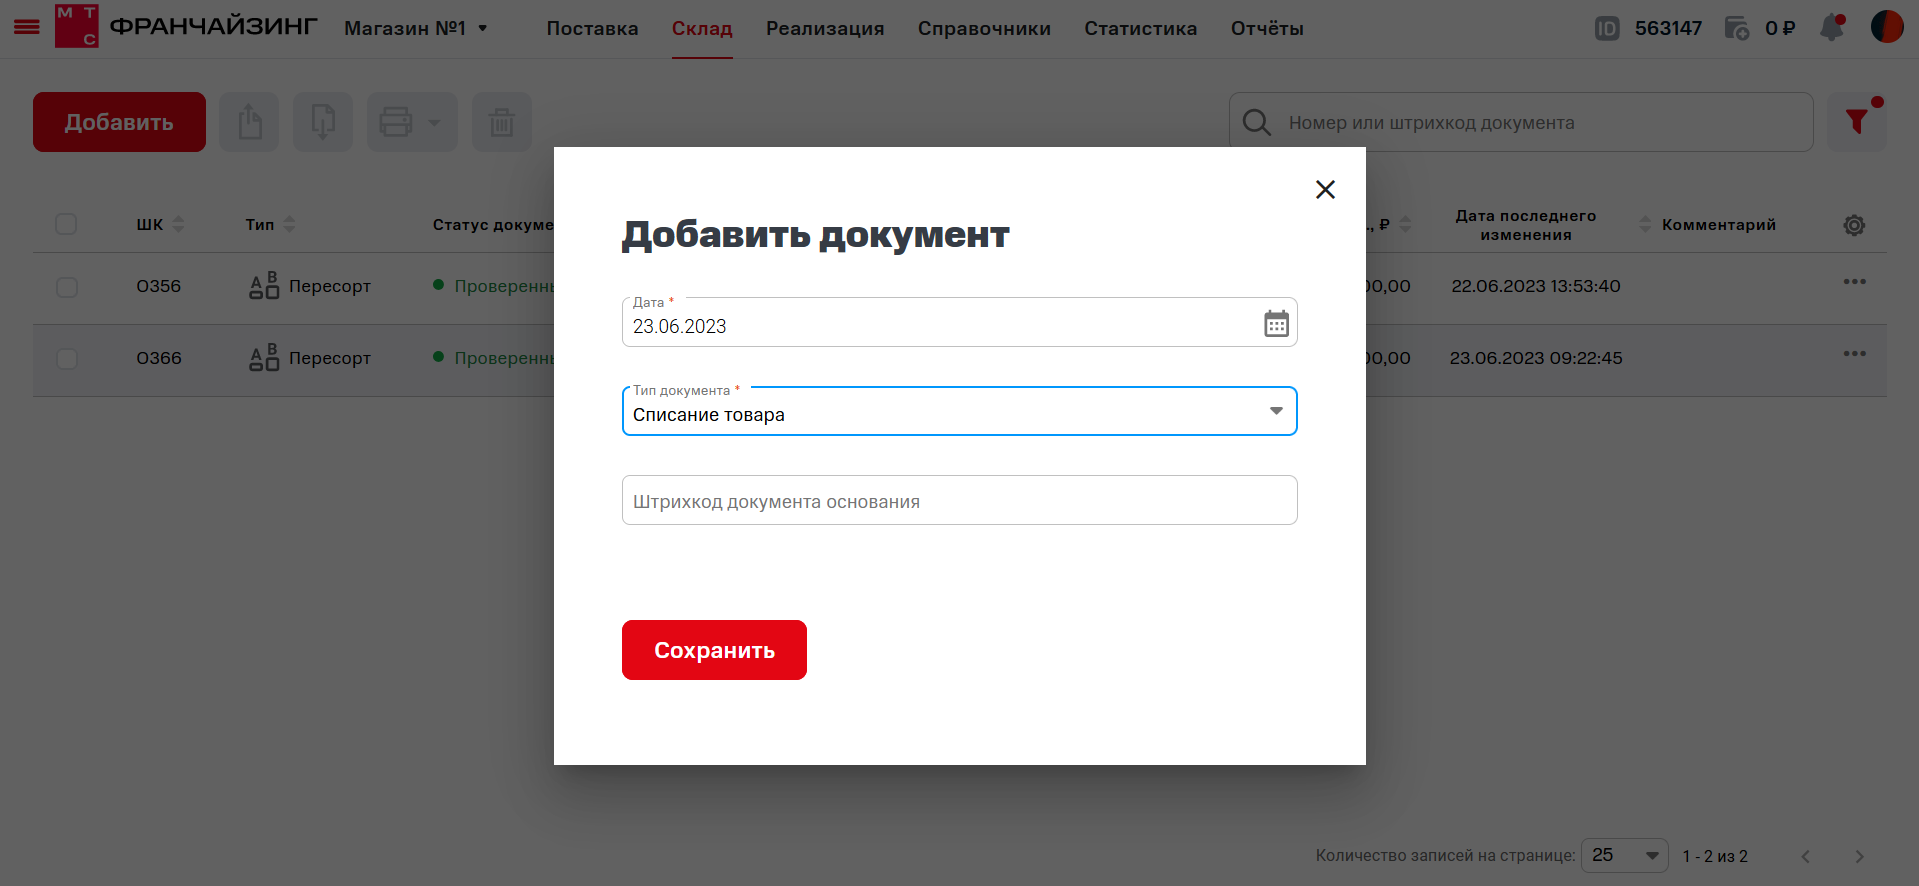The image size is (1919, 886).
Task: Click Пересорт type icon in row 0366
Action: pyautogui.click(x=264, y=358)
